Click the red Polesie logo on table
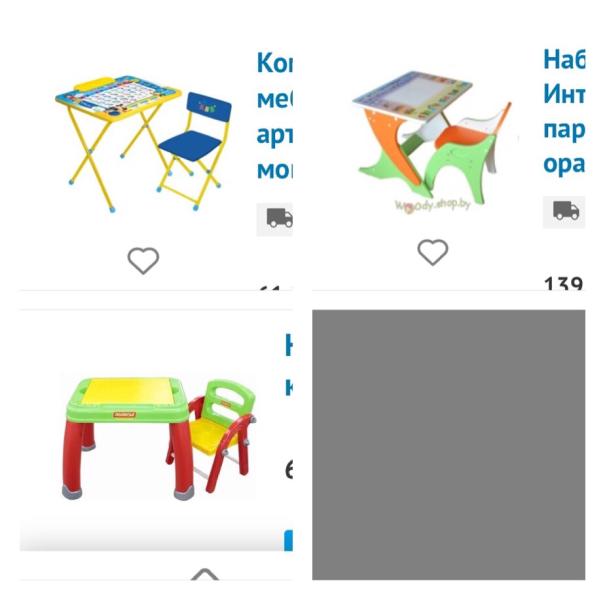The image size is (605, 600). tap(124, 415)
